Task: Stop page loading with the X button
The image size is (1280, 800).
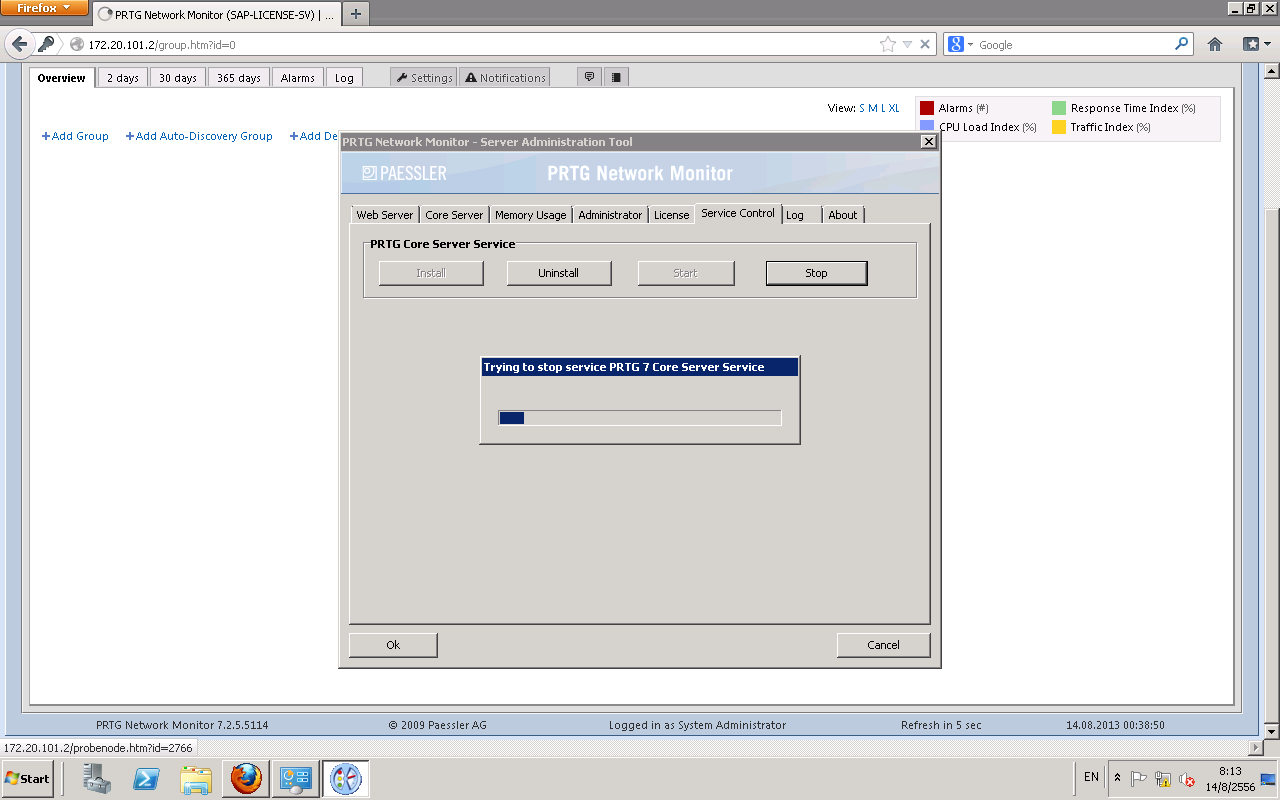Action: tap(925, 44)
